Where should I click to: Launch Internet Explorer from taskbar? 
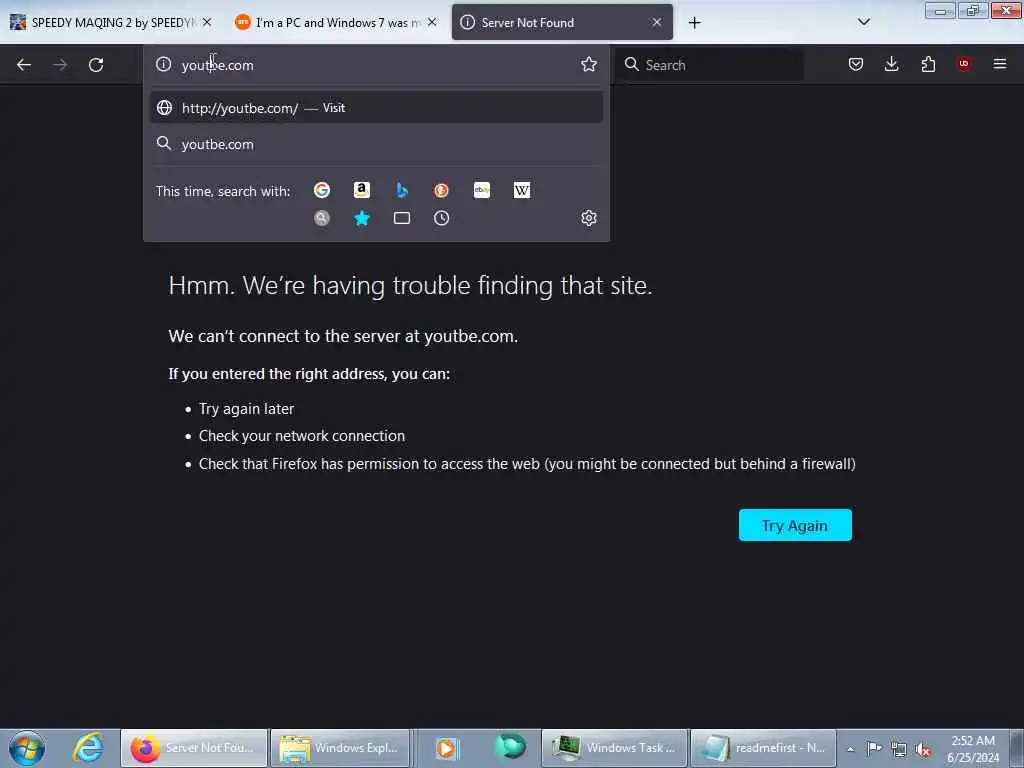point(88,748)
